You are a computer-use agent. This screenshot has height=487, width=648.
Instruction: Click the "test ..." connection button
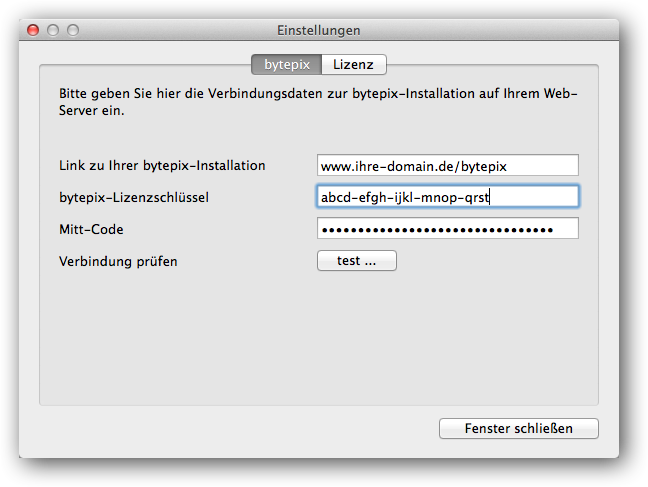tap(357, 260)
